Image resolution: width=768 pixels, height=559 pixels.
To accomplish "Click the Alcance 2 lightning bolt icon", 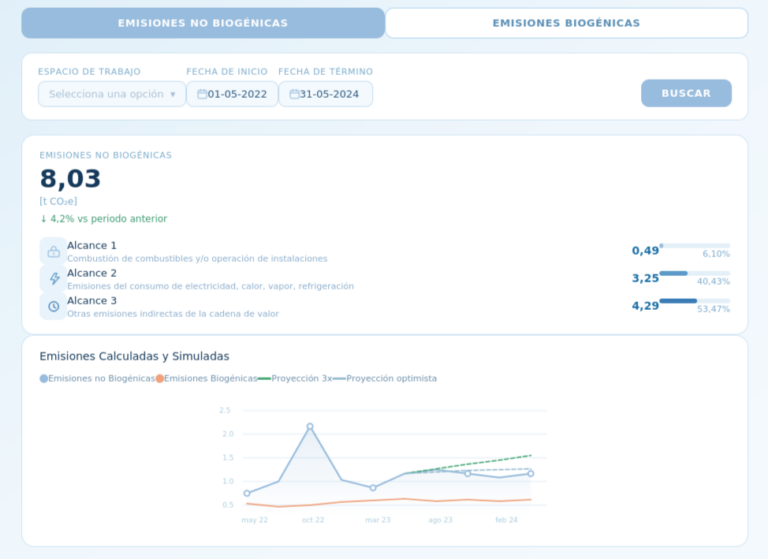I will (x=53, y=279).
